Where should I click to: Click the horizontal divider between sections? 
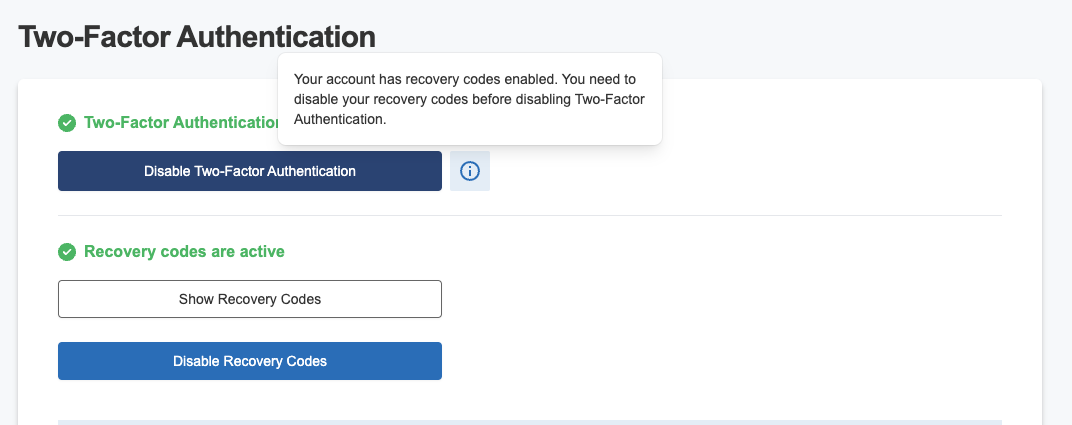[530, 216]
